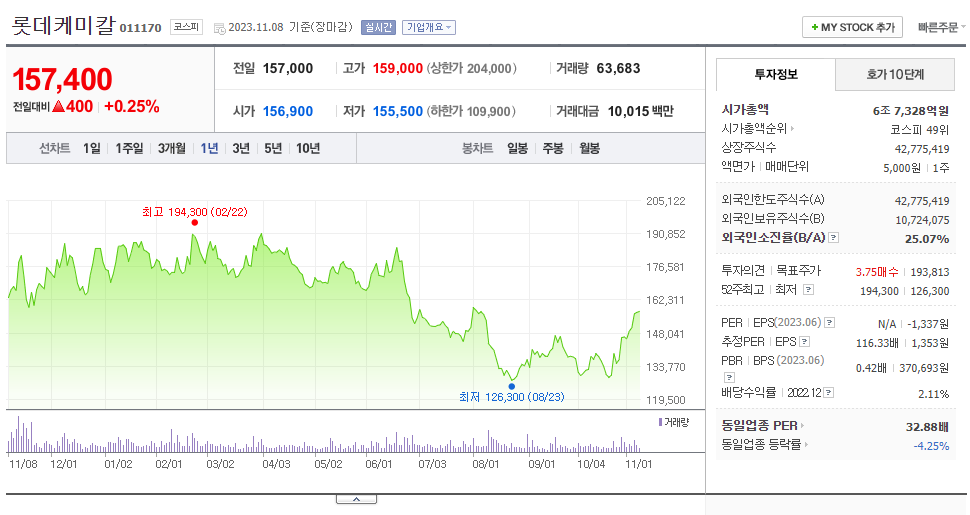
Task: Open the 빠른주문 dropdown
Action: click(942, 27)
